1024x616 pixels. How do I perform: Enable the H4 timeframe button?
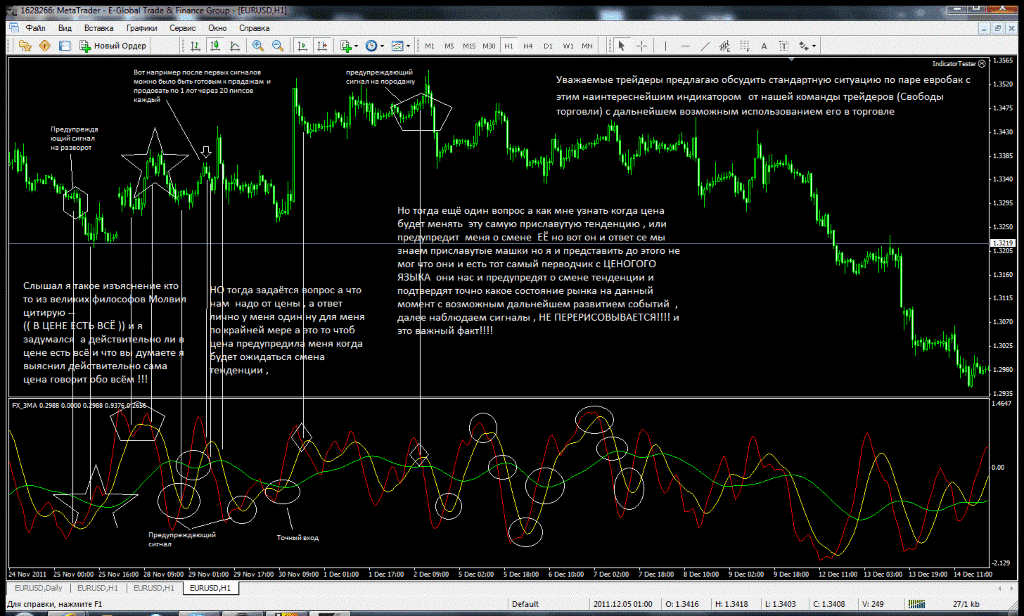point(528,46)
